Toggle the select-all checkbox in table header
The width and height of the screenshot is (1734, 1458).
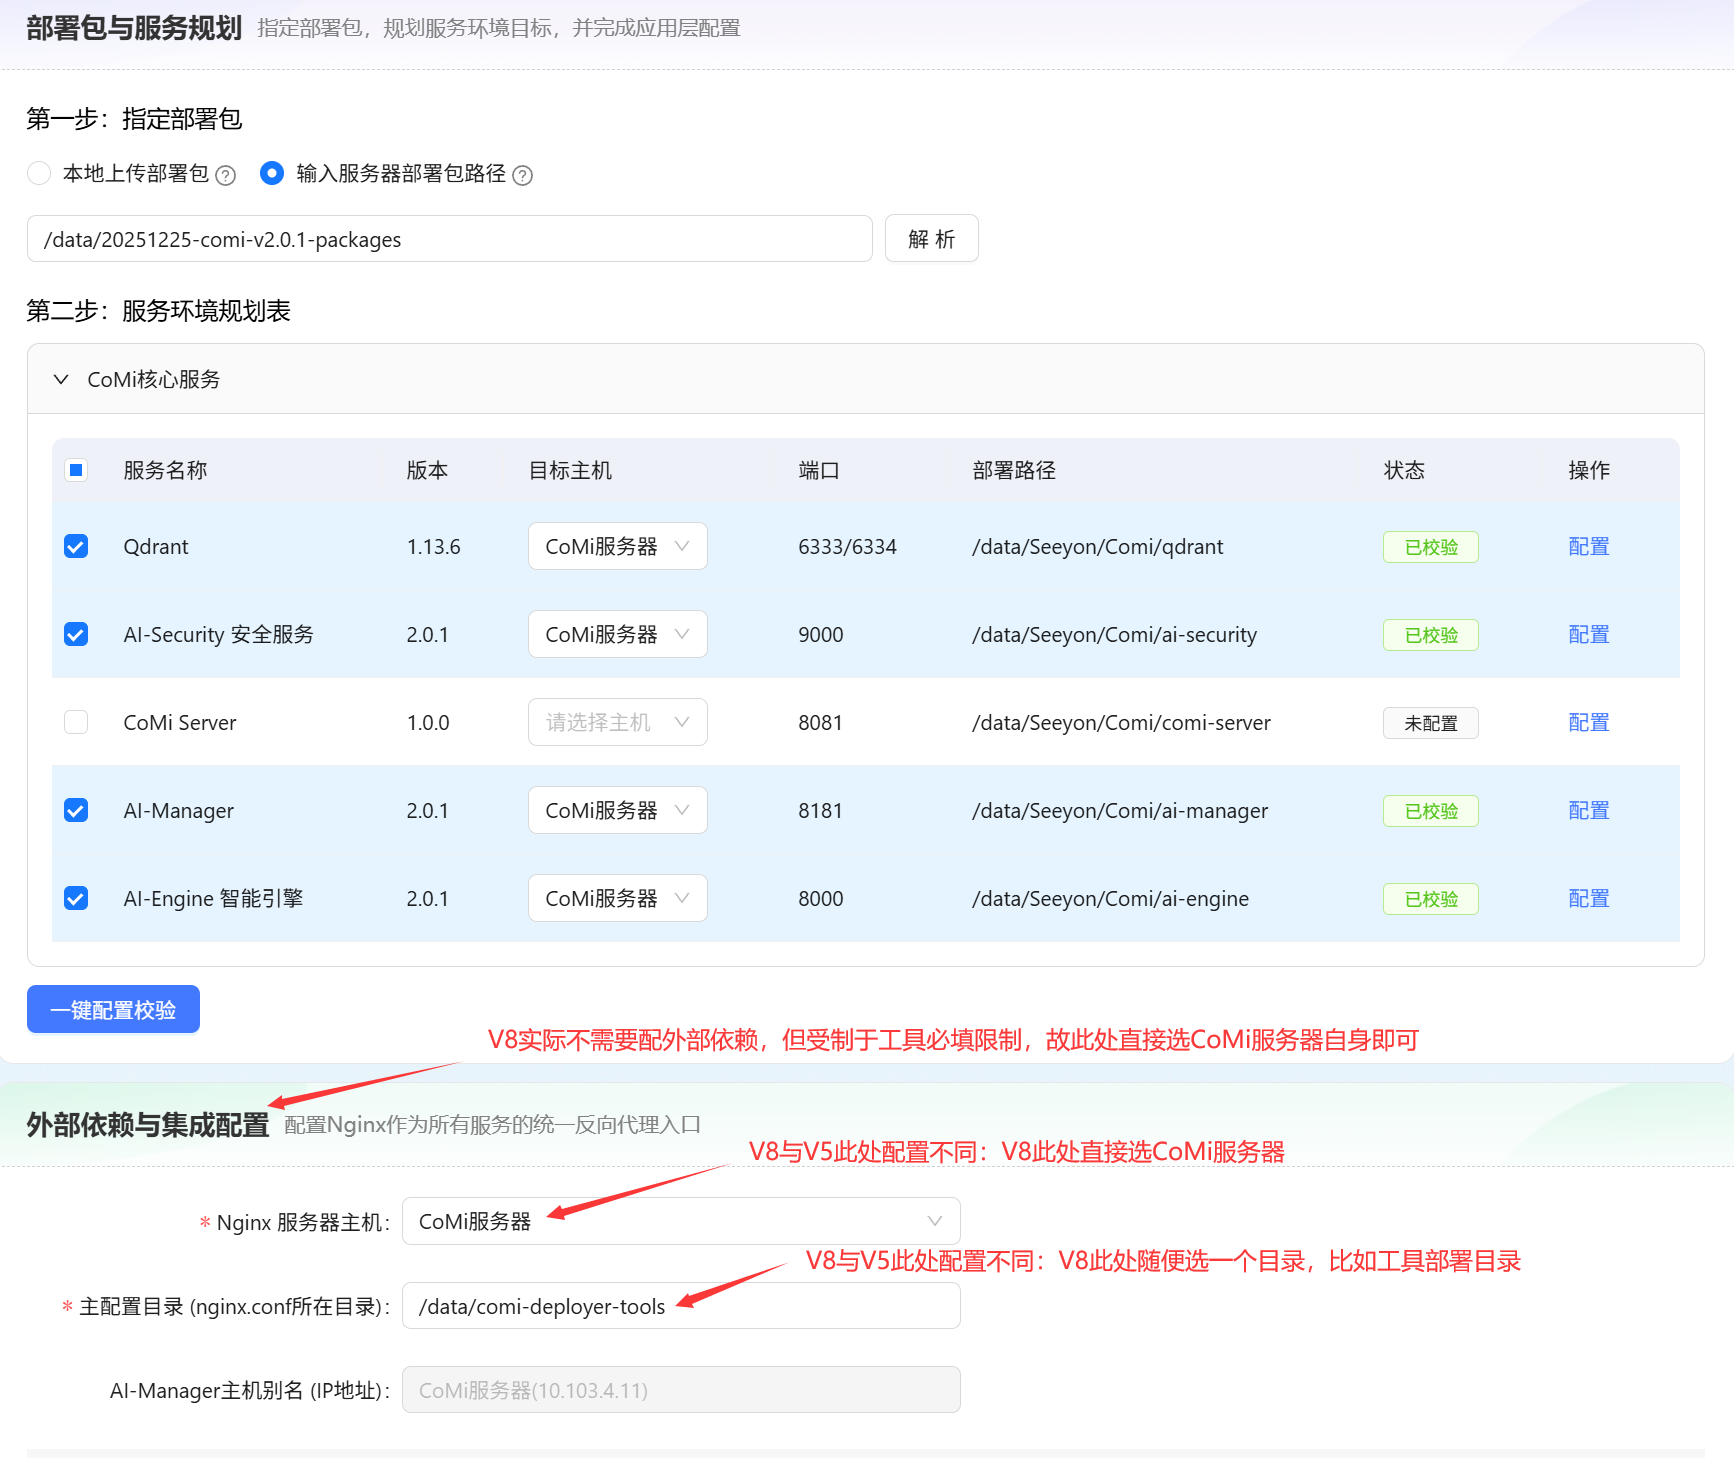point(76,470)
